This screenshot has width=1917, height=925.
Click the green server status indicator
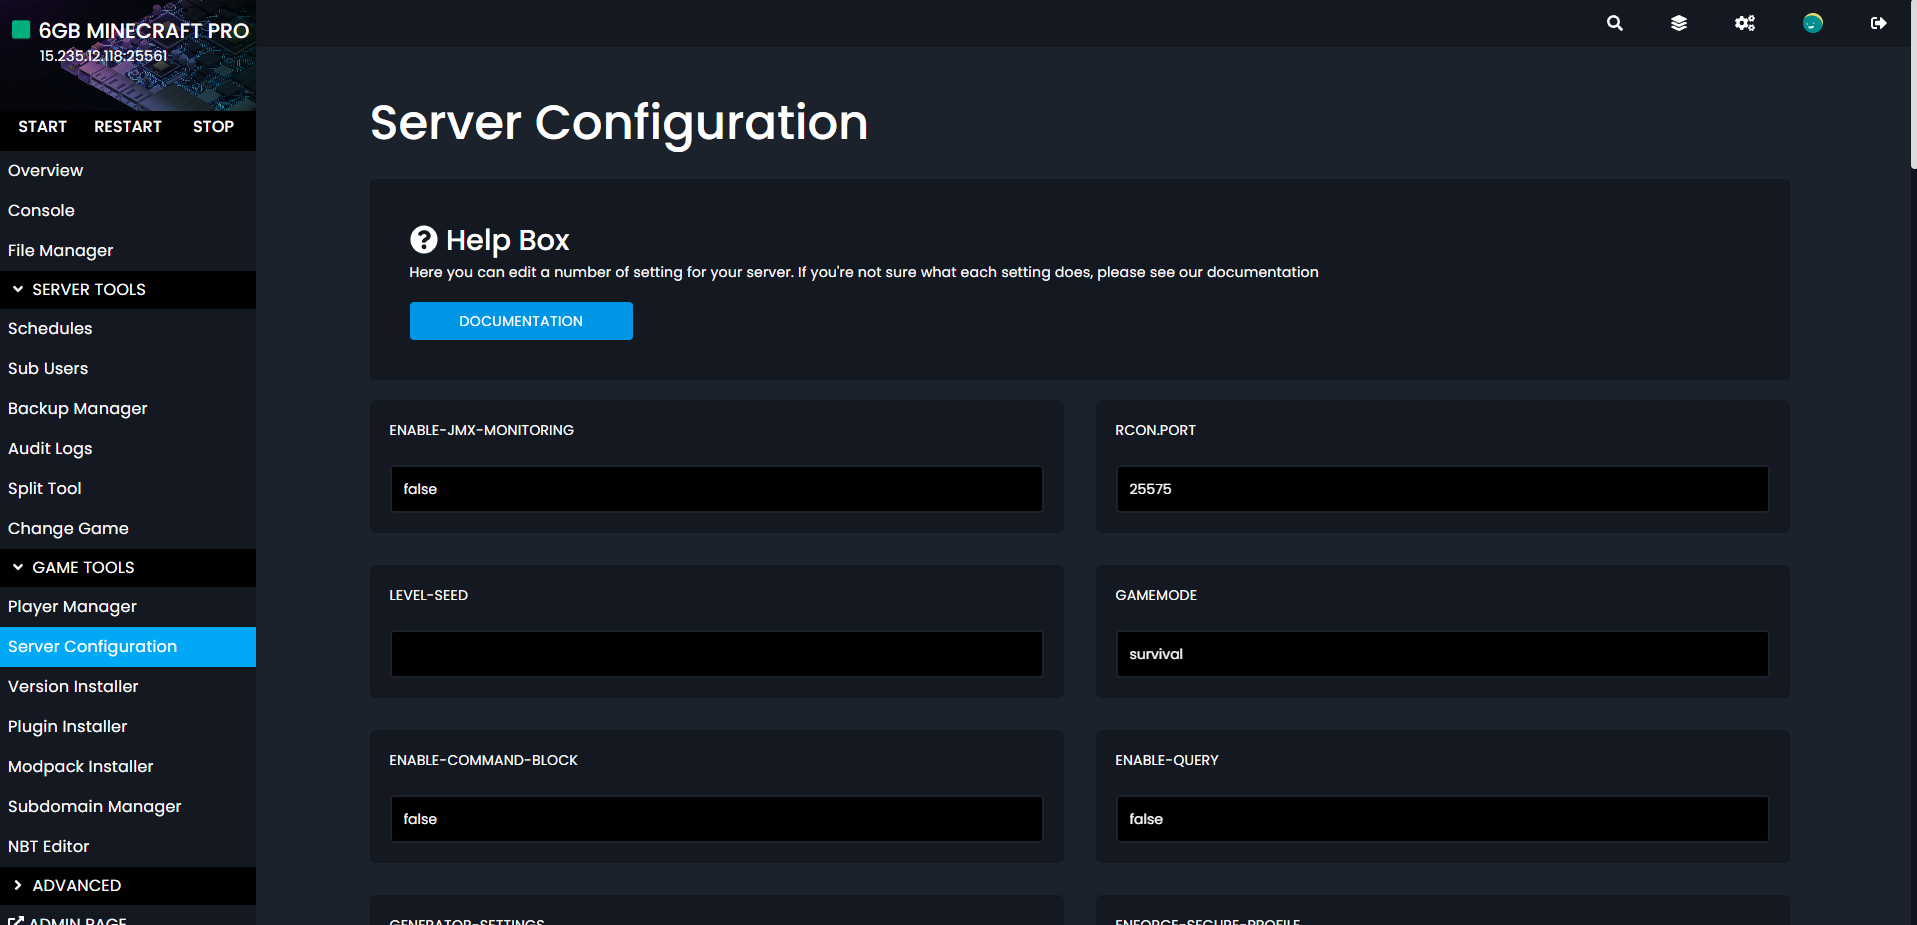coord(21,30)
